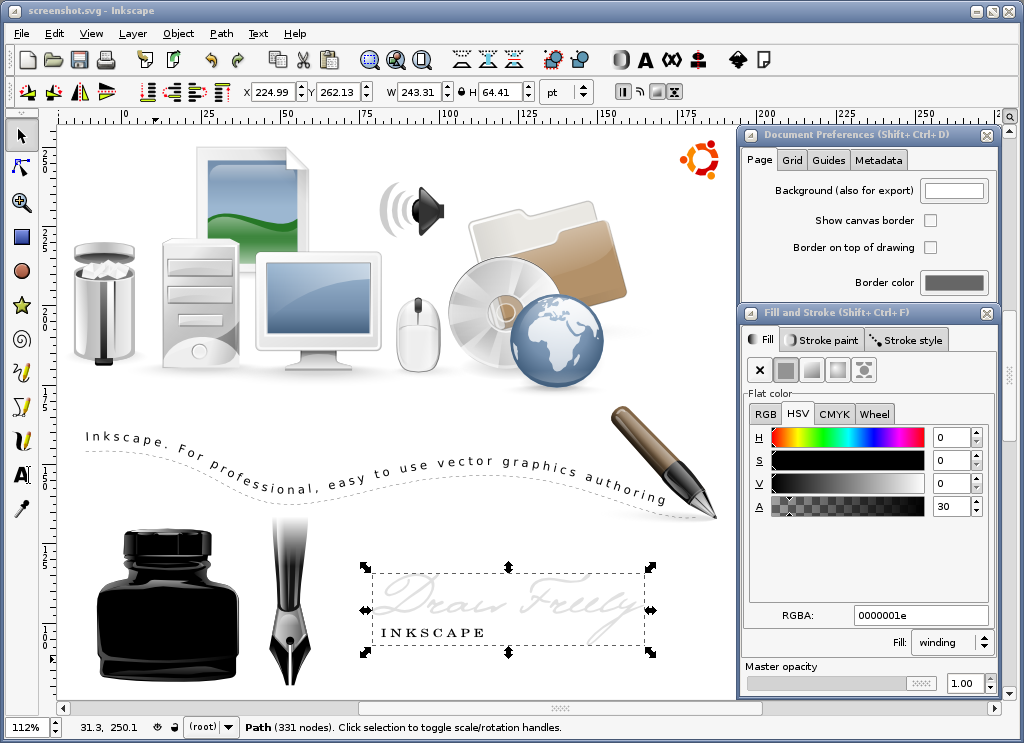Select the Calligraphy pen tool
Screen dimensions: 1024x743
pyautogui.click(x=21, y=441)
